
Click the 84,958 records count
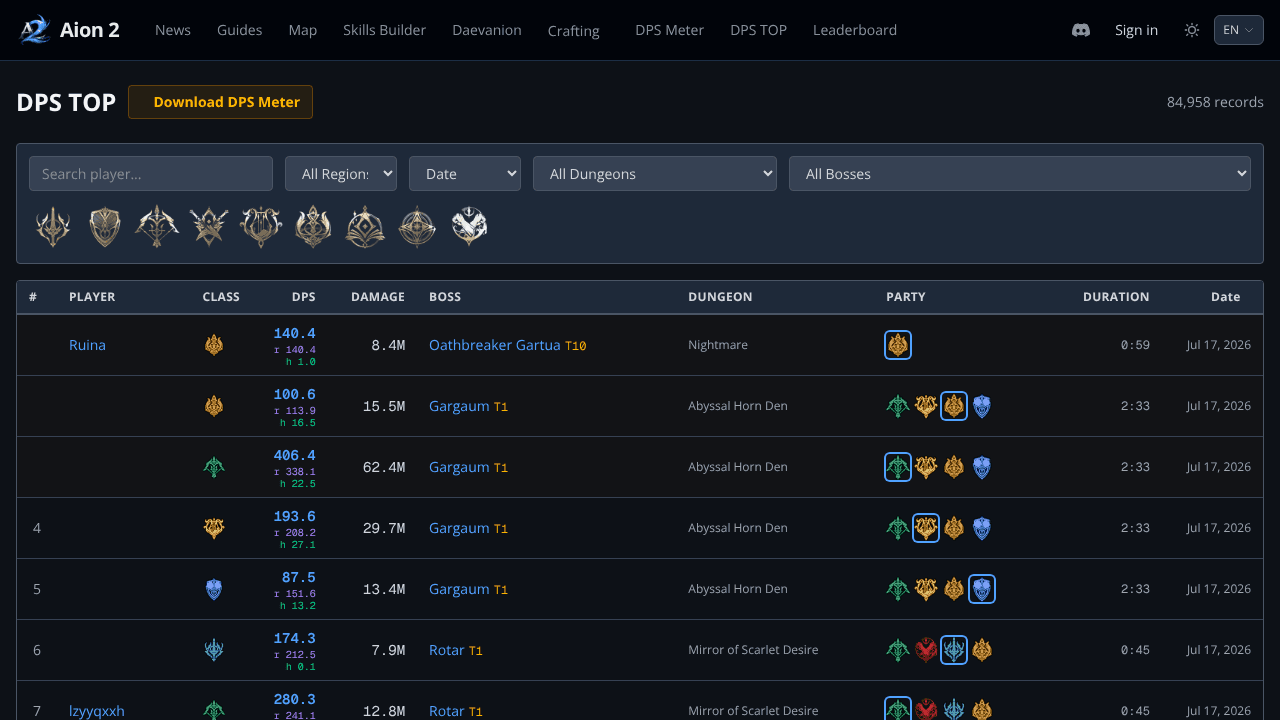1215,102
